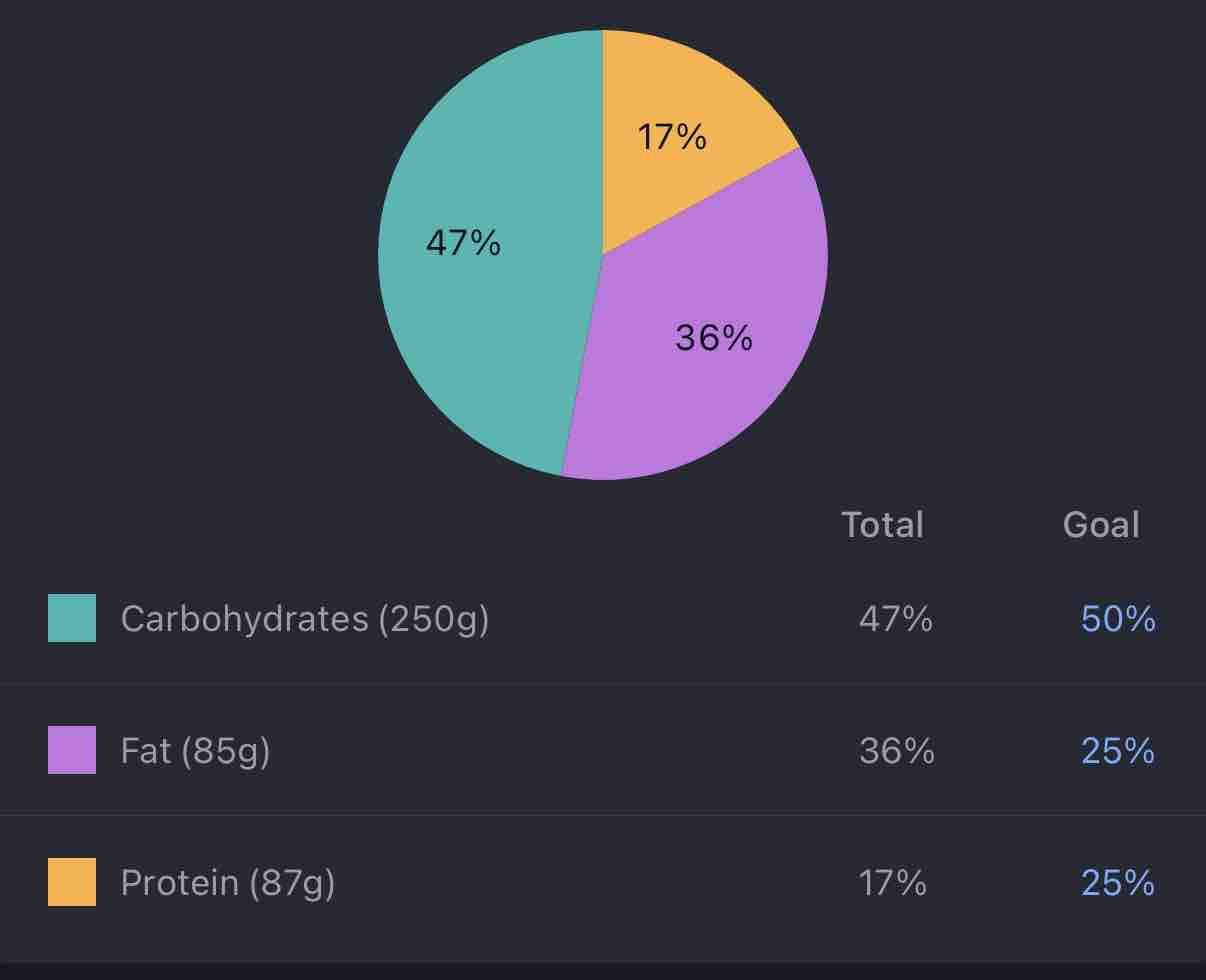
Task: Click the teal Carbohydrates legend swatch
Action: [x=72, y=618]
